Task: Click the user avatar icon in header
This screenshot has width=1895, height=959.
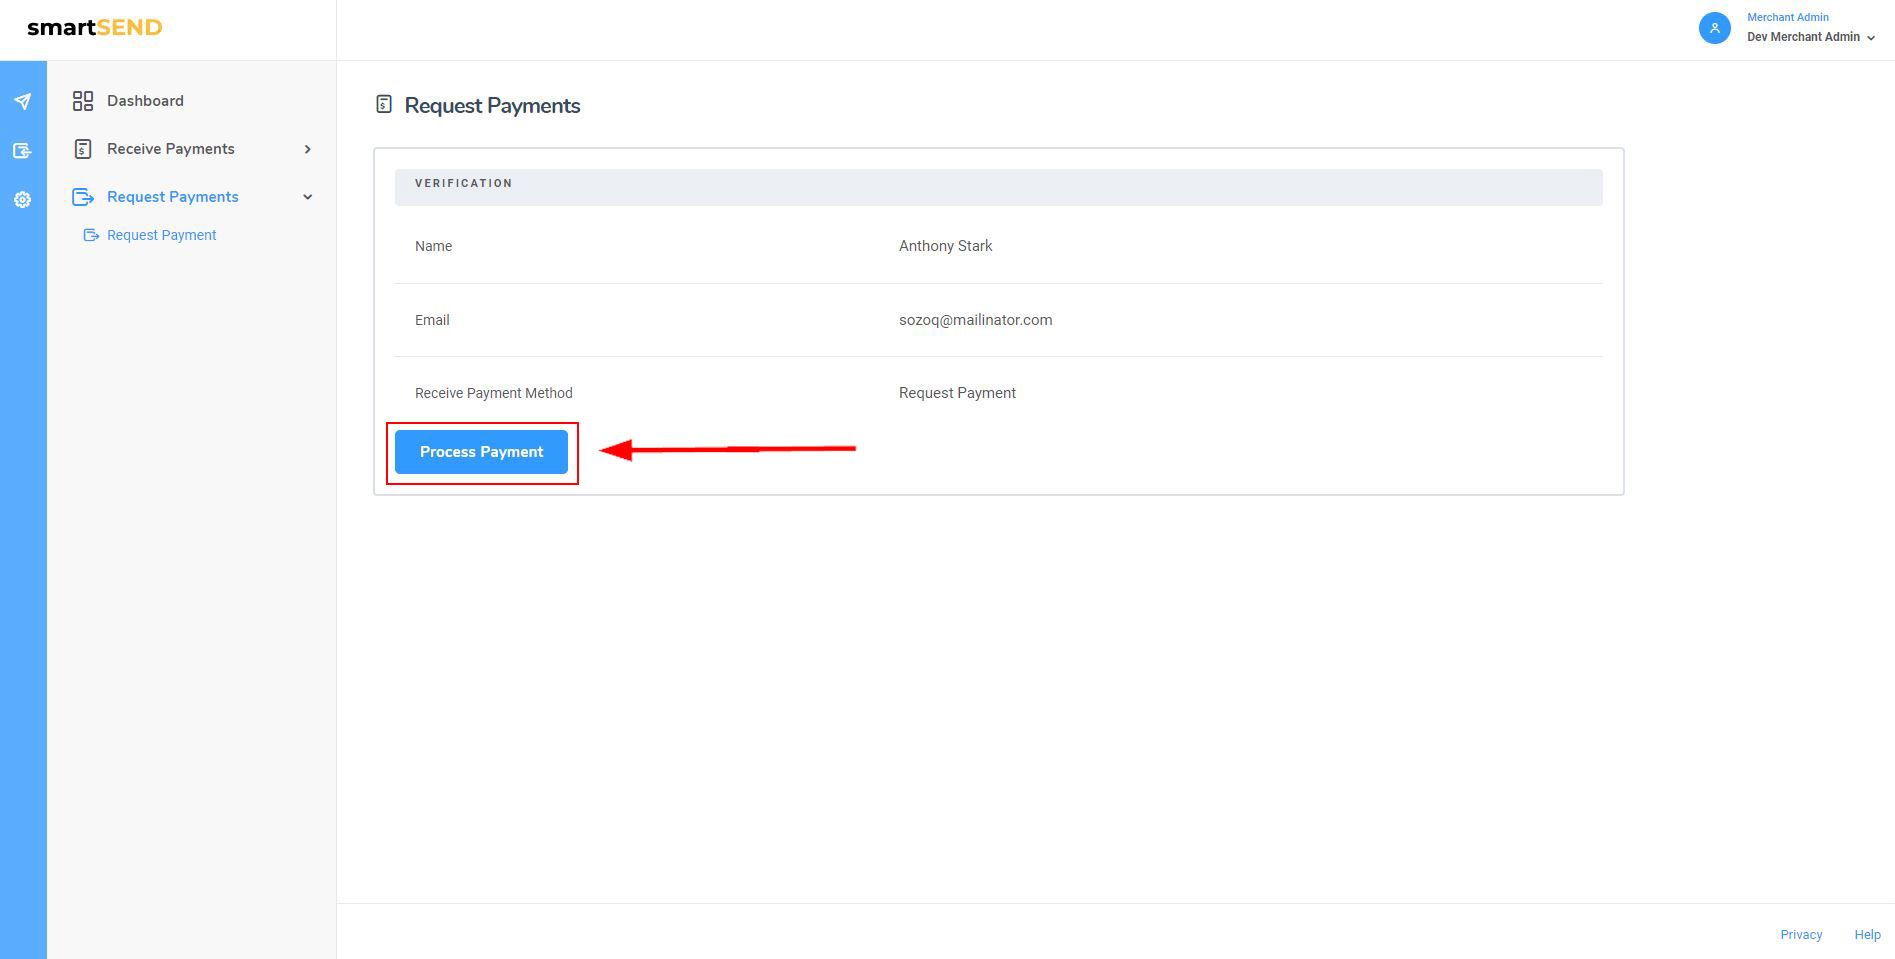Action: 1714,28
